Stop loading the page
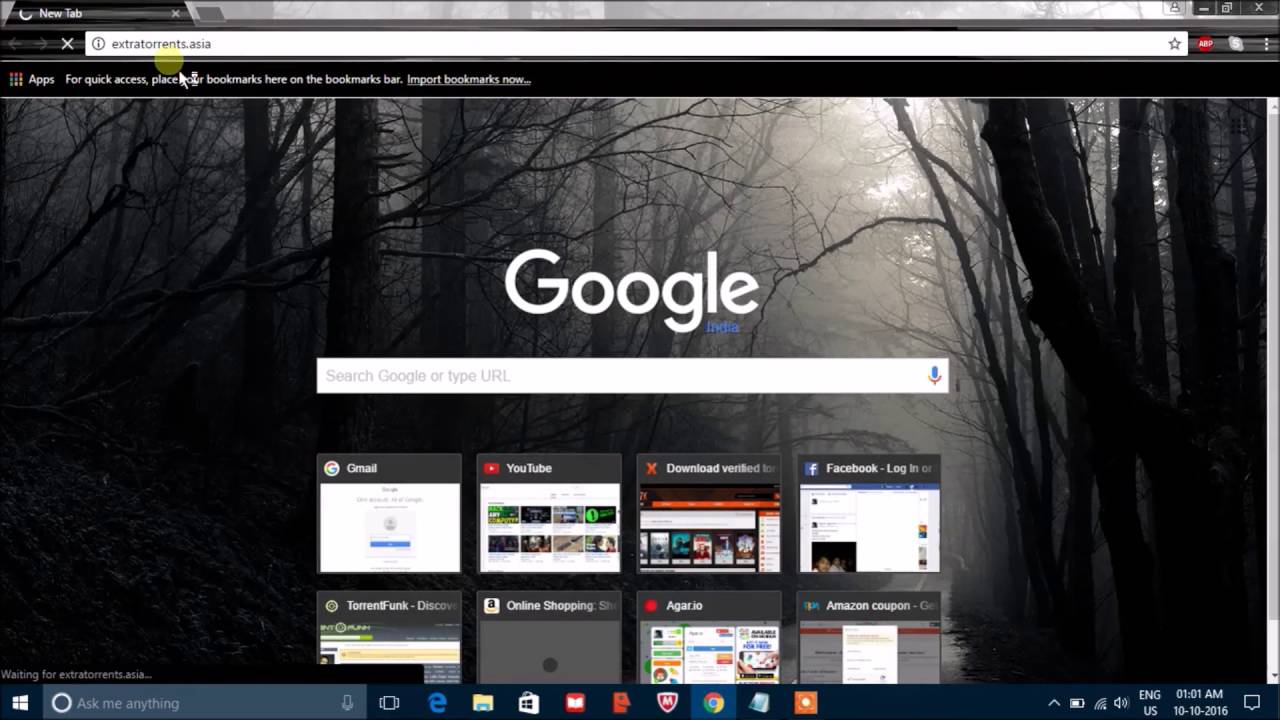The width and height of the screenshot is (1280, 720). click(67, 44)
